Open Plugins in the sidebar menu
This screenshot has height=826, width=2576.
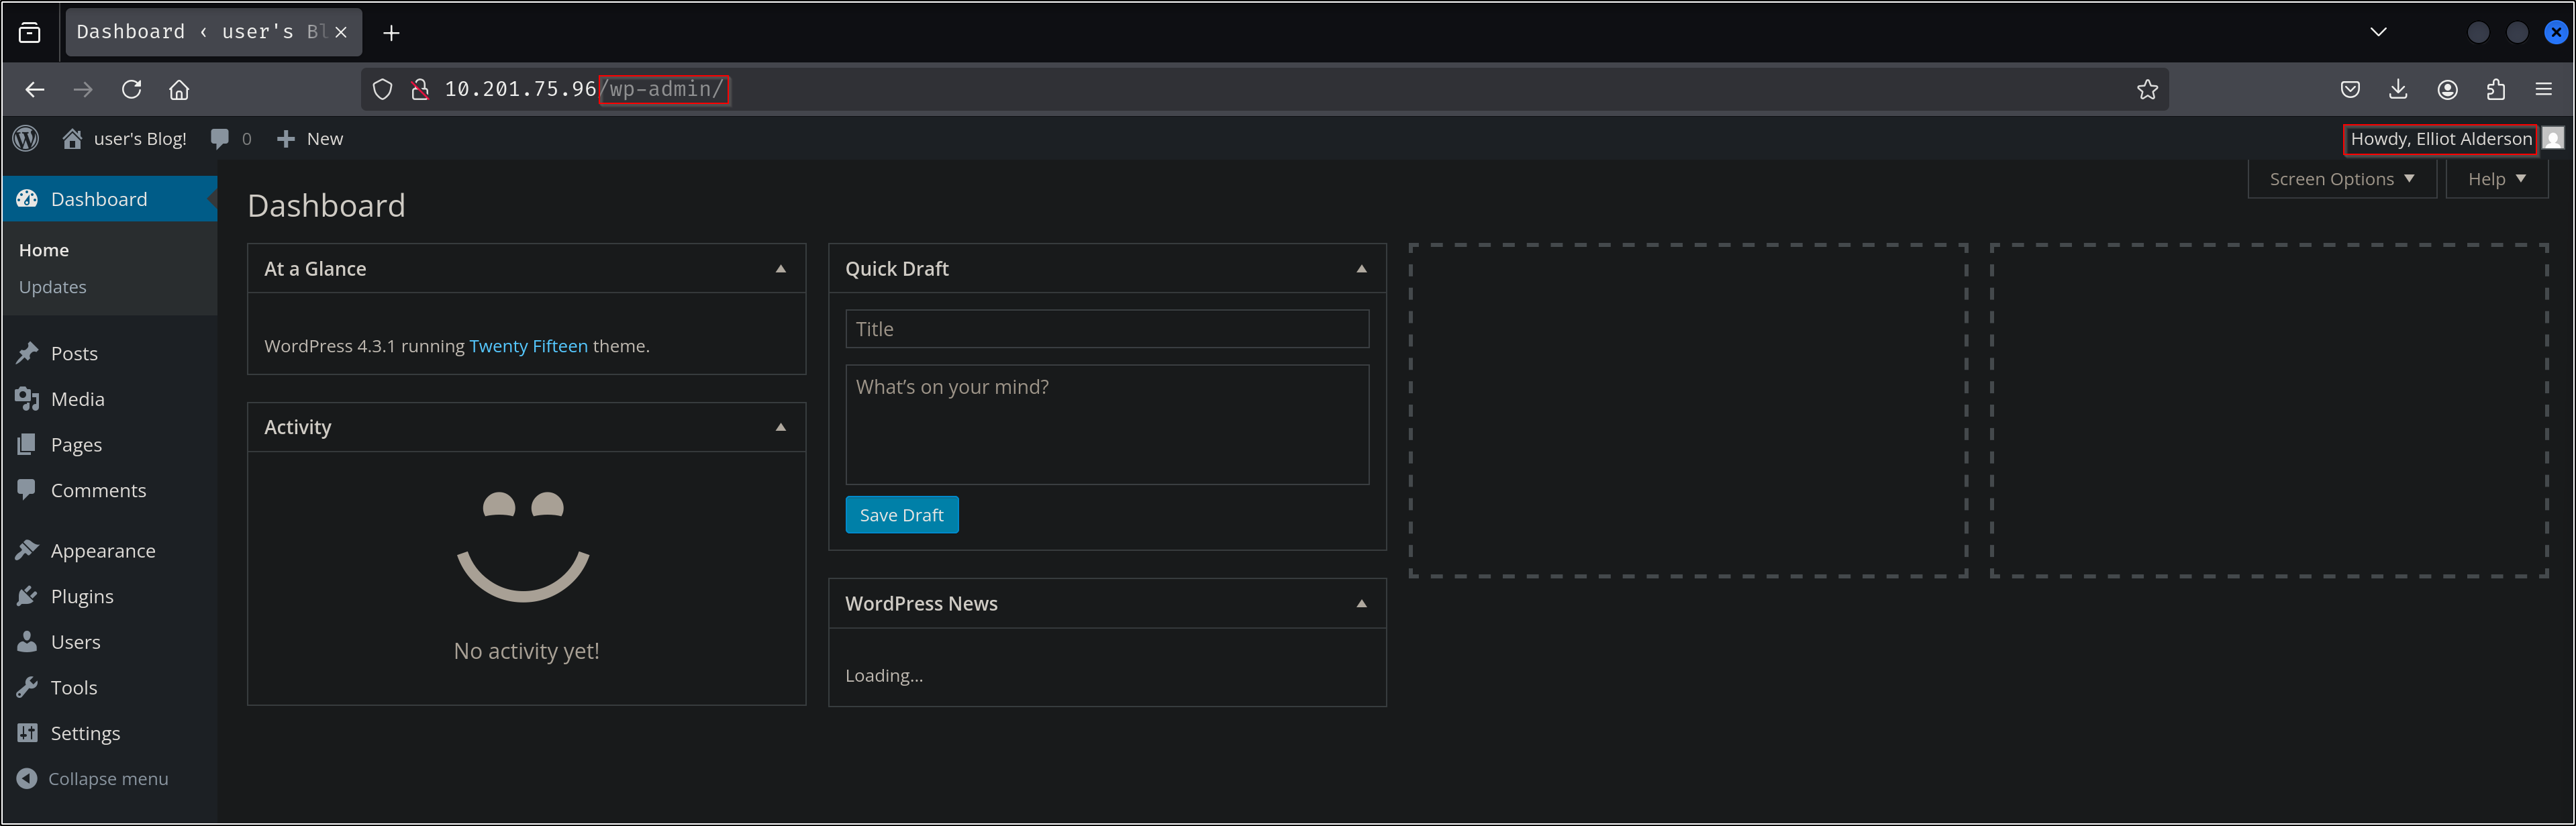(82, 597)
